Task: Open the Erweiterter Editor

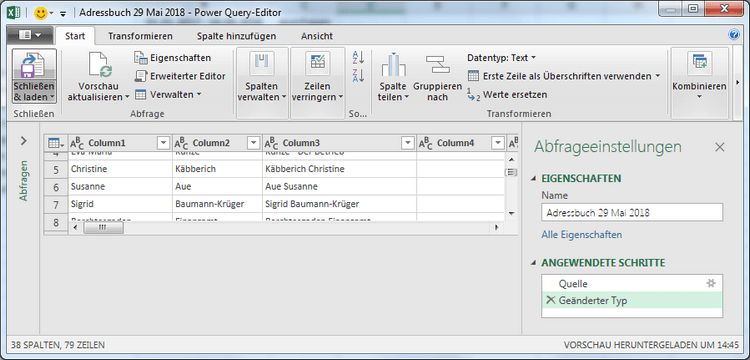Action: (x=180, y=76)
